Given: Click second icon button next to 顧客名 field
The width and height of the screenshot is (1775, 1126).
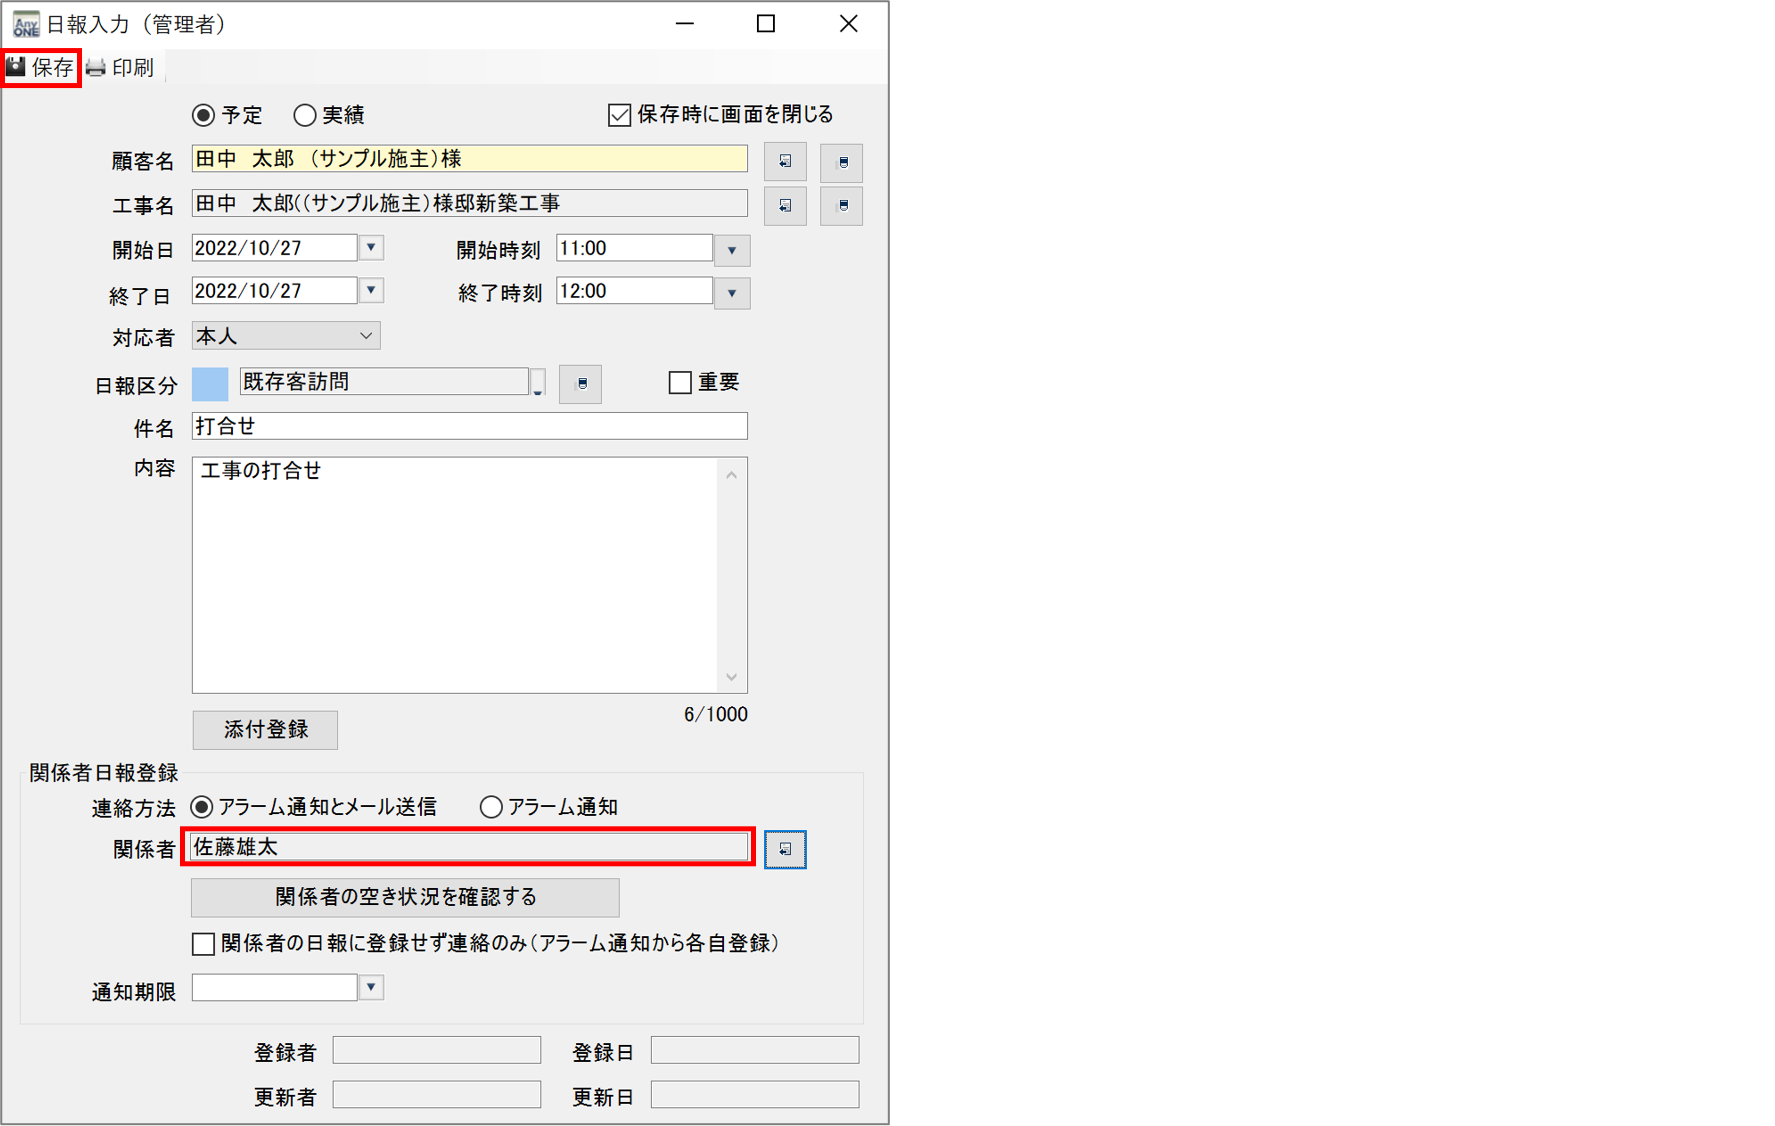Looking at the screenshot, I should (x=841, y=162).
